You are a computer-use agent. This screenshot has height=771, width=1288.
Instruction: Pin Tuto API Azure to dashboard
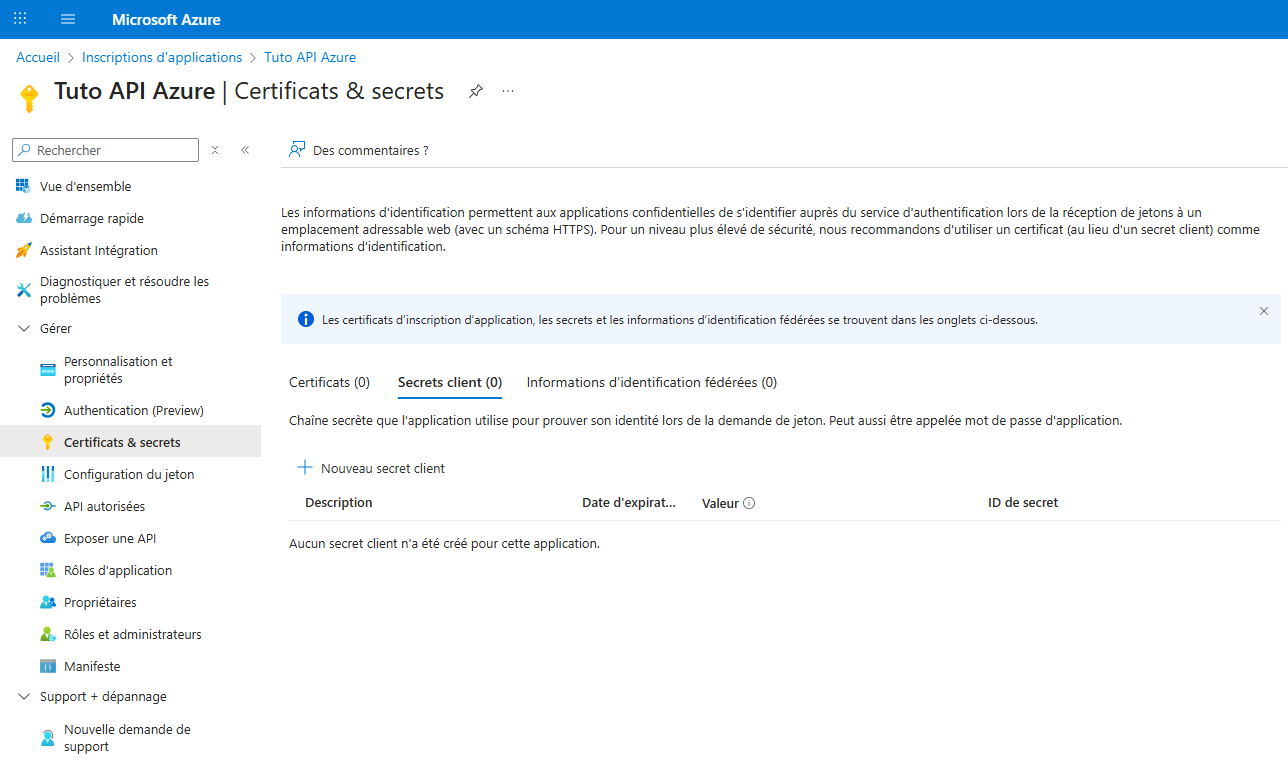[x=475, y=90]
